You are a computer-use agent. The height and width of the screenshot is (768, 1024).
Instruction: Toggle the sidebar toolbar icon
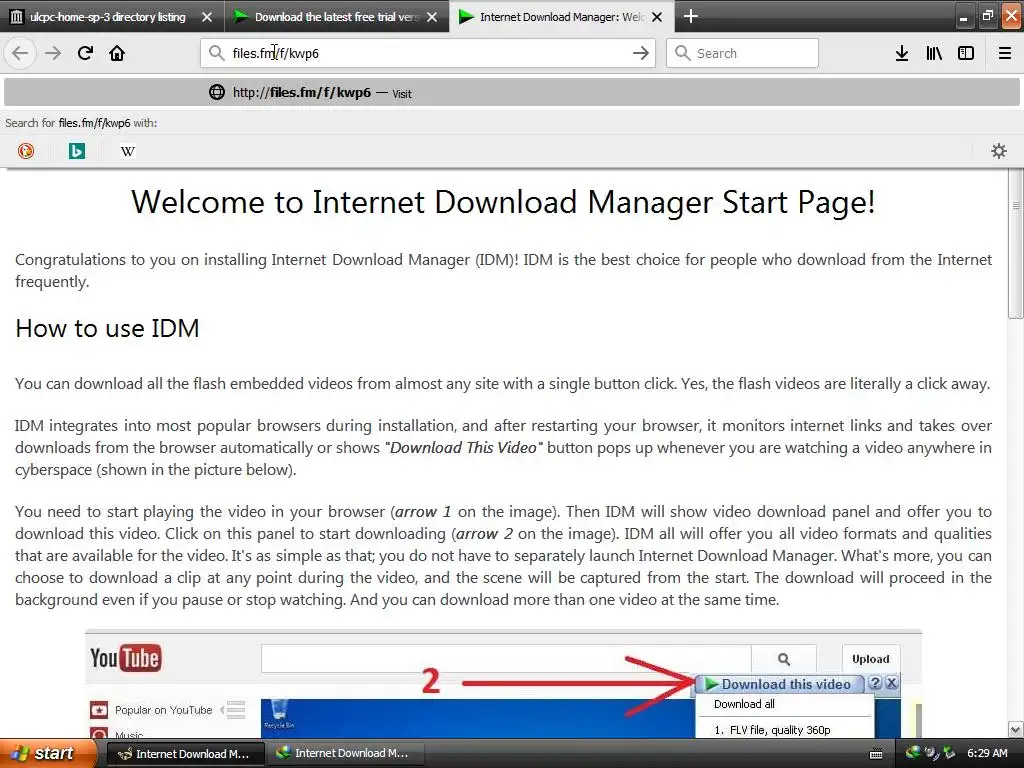966,53
